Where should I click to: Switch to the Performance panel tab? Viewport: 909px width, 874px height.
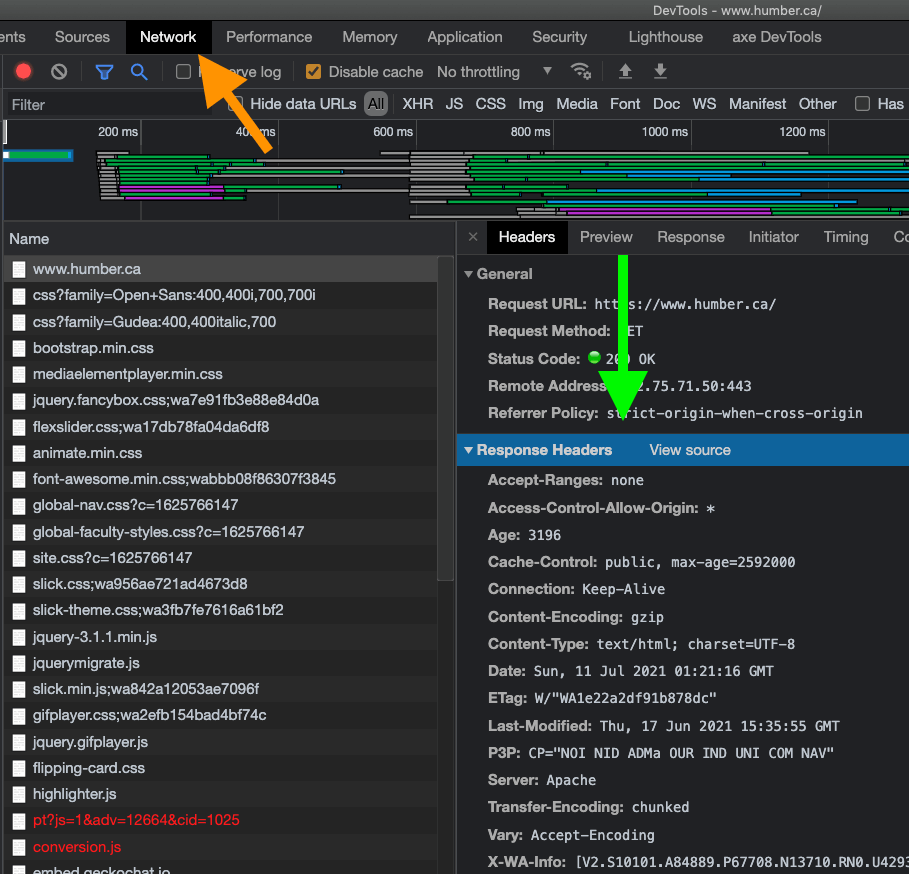(x=269, y=37)
